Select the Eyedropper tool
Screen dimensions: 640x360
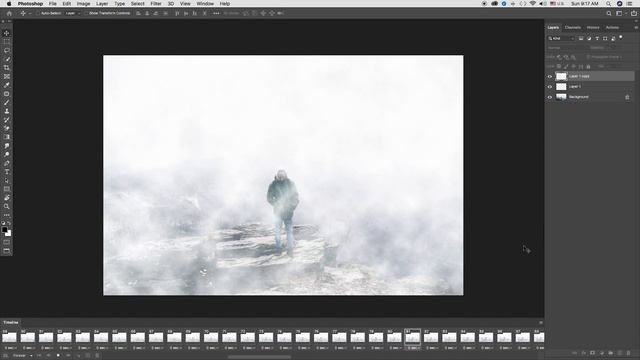click(7, 85)
